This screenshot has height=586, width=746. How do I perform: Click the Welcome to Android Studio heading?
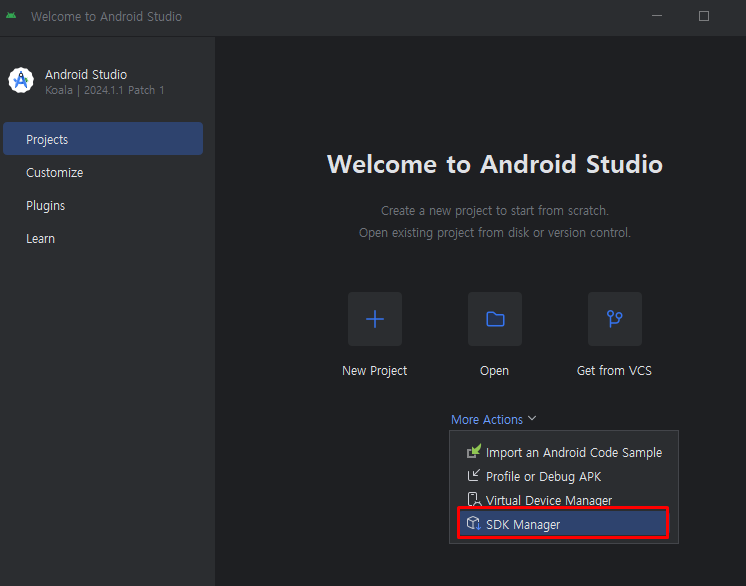pyautogui.click(x=495, y=165)
